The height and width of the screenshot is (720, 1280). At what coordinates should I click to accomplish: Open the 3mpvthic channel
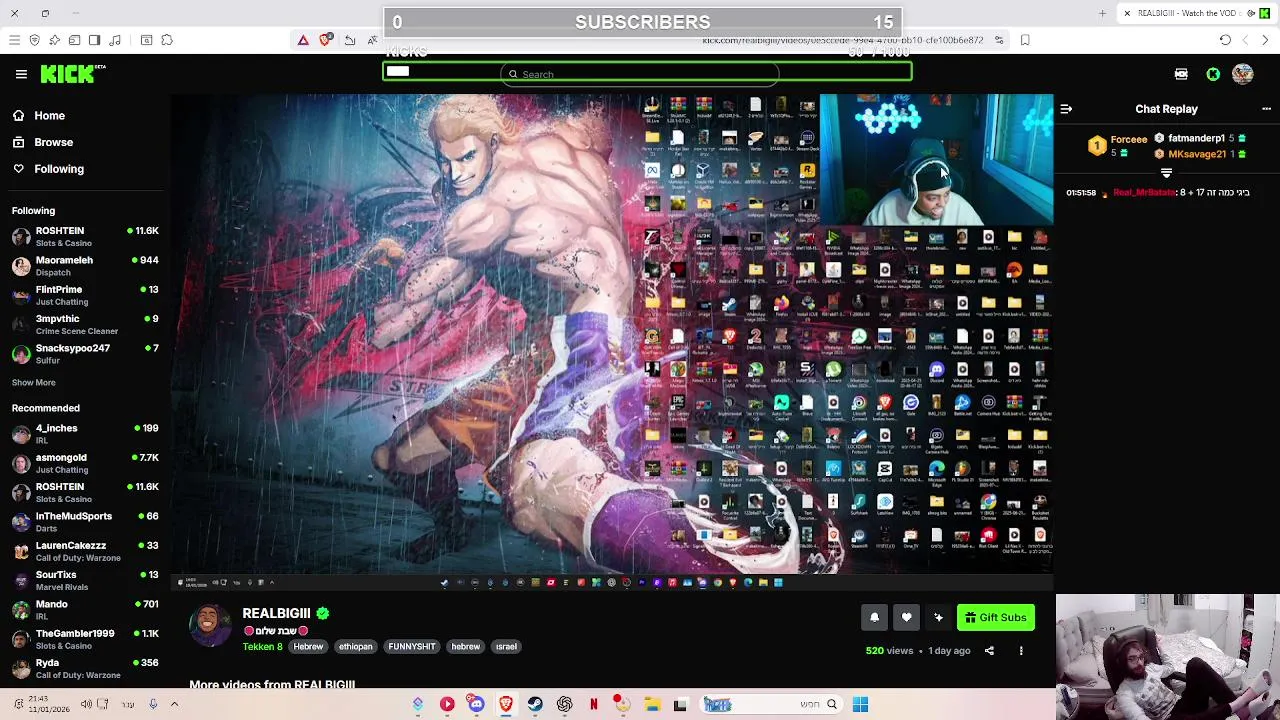[85, 324]
